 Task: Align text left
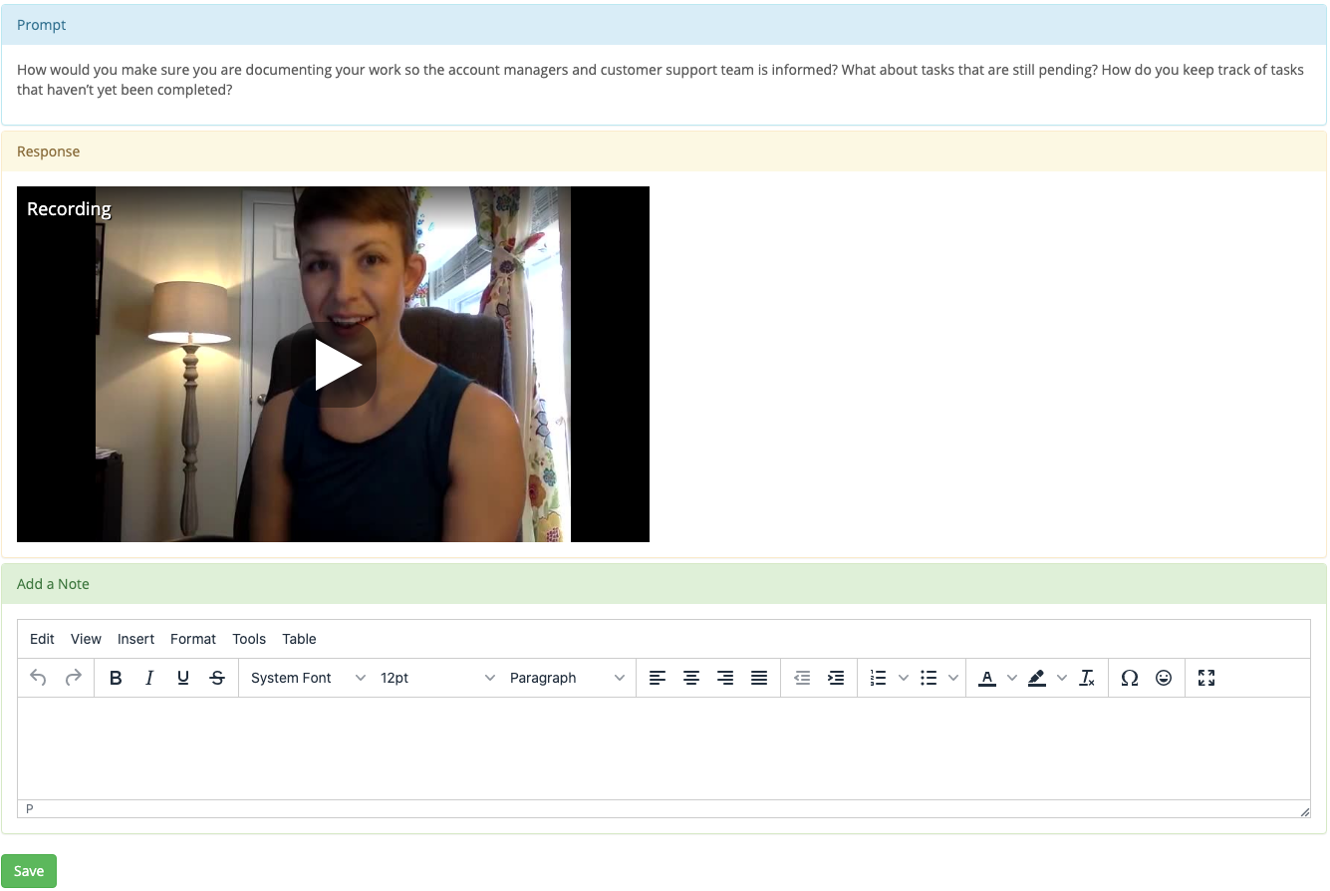tap(657, 678)
